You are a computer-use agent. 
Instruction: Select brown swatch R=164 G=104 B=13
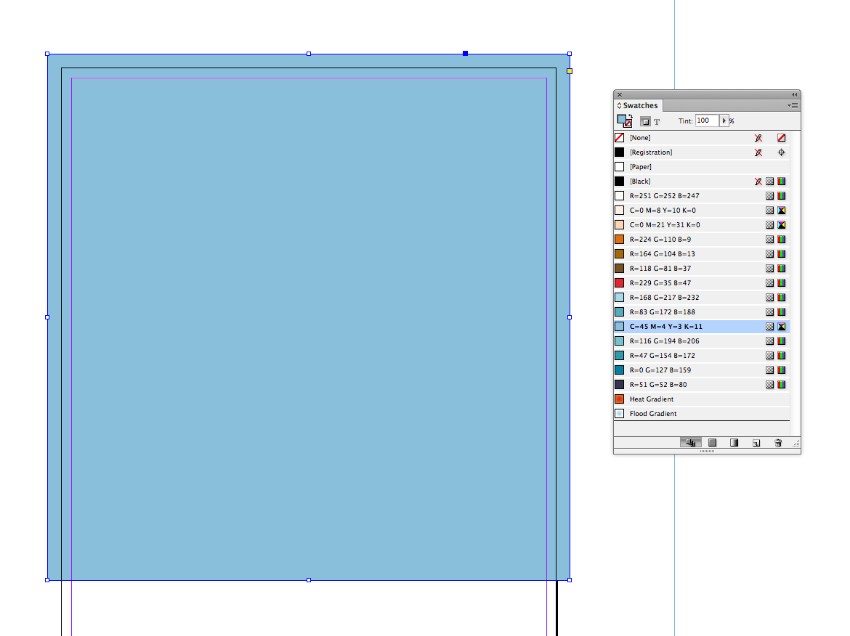(x=701, y=254)
